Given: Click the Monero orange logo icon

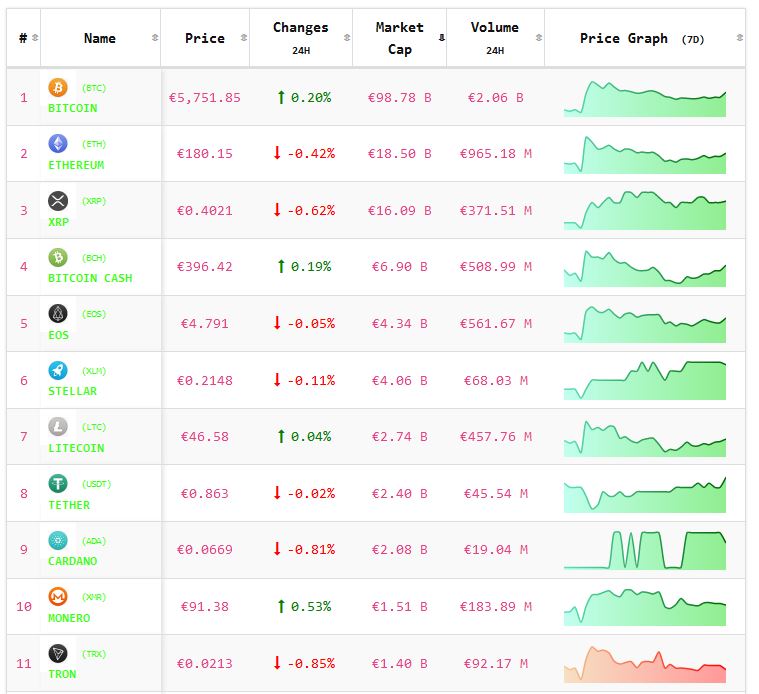Looking at the screenshot, I should coord(58,597).
